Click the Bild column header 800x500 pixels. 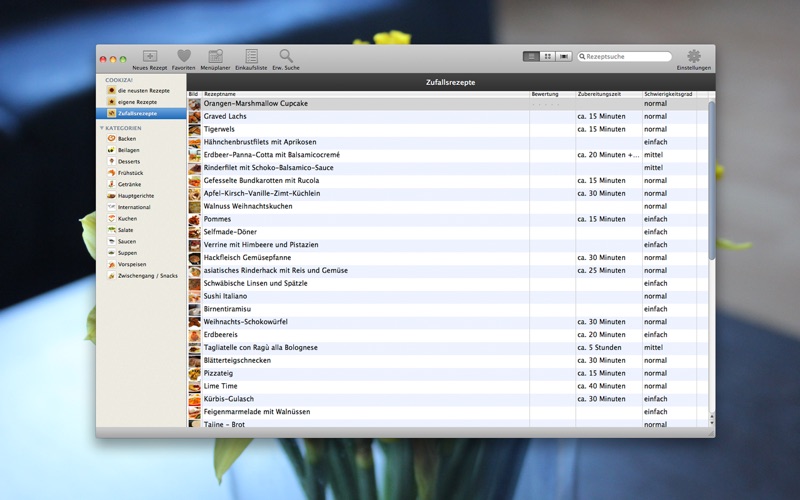click(194, 94)
